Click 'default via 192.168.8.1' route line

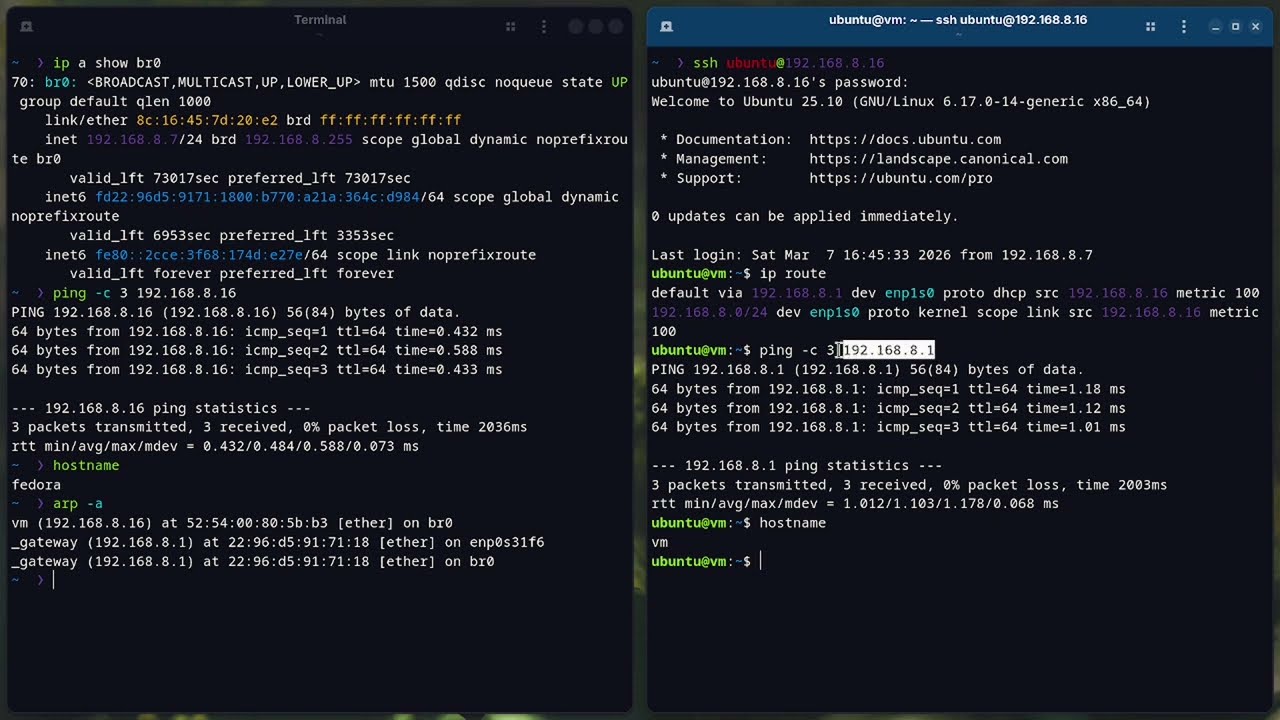tap(955, 293)
